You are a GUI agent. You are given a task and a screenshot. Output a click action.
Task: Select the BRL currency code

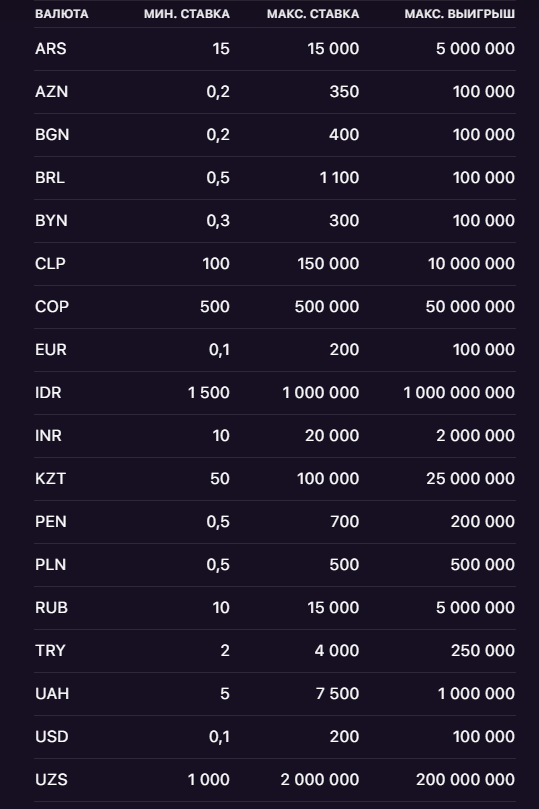tap(50, 177)
